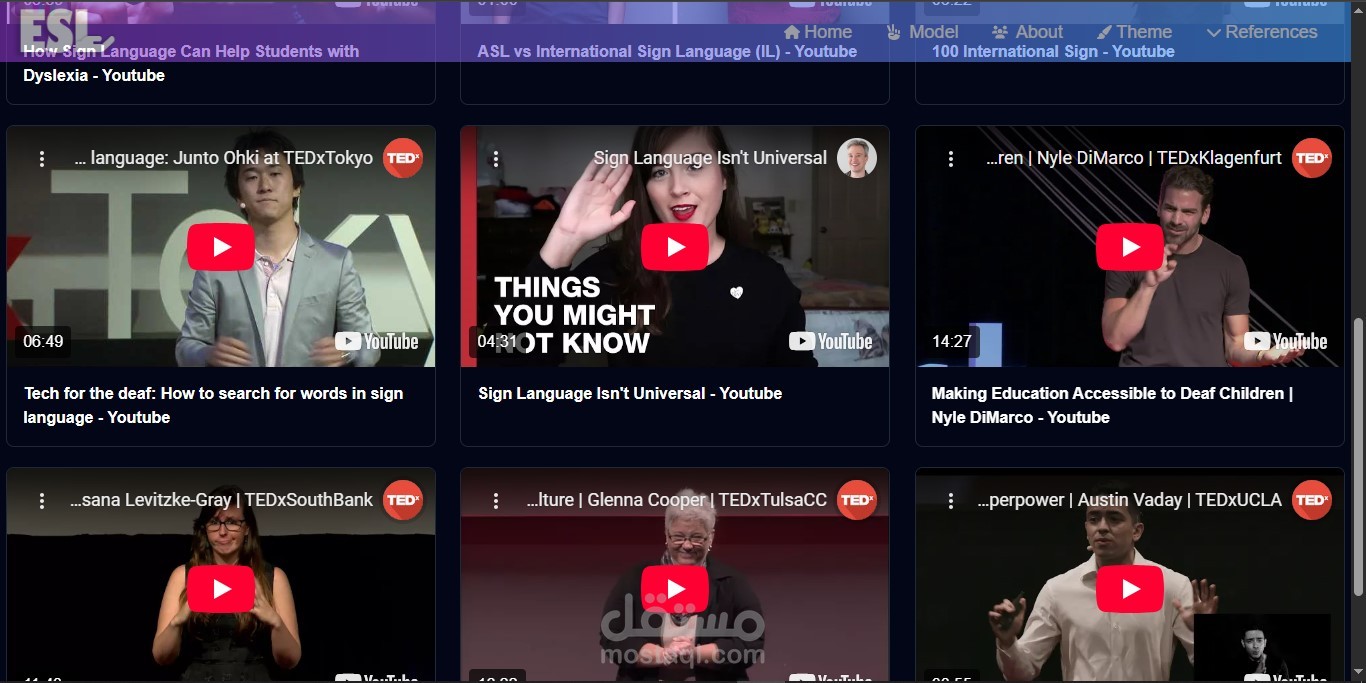The image size is (1366, 683).
Task: Open three-dot menu on Austin Vaday video
Action: (951, 500)
